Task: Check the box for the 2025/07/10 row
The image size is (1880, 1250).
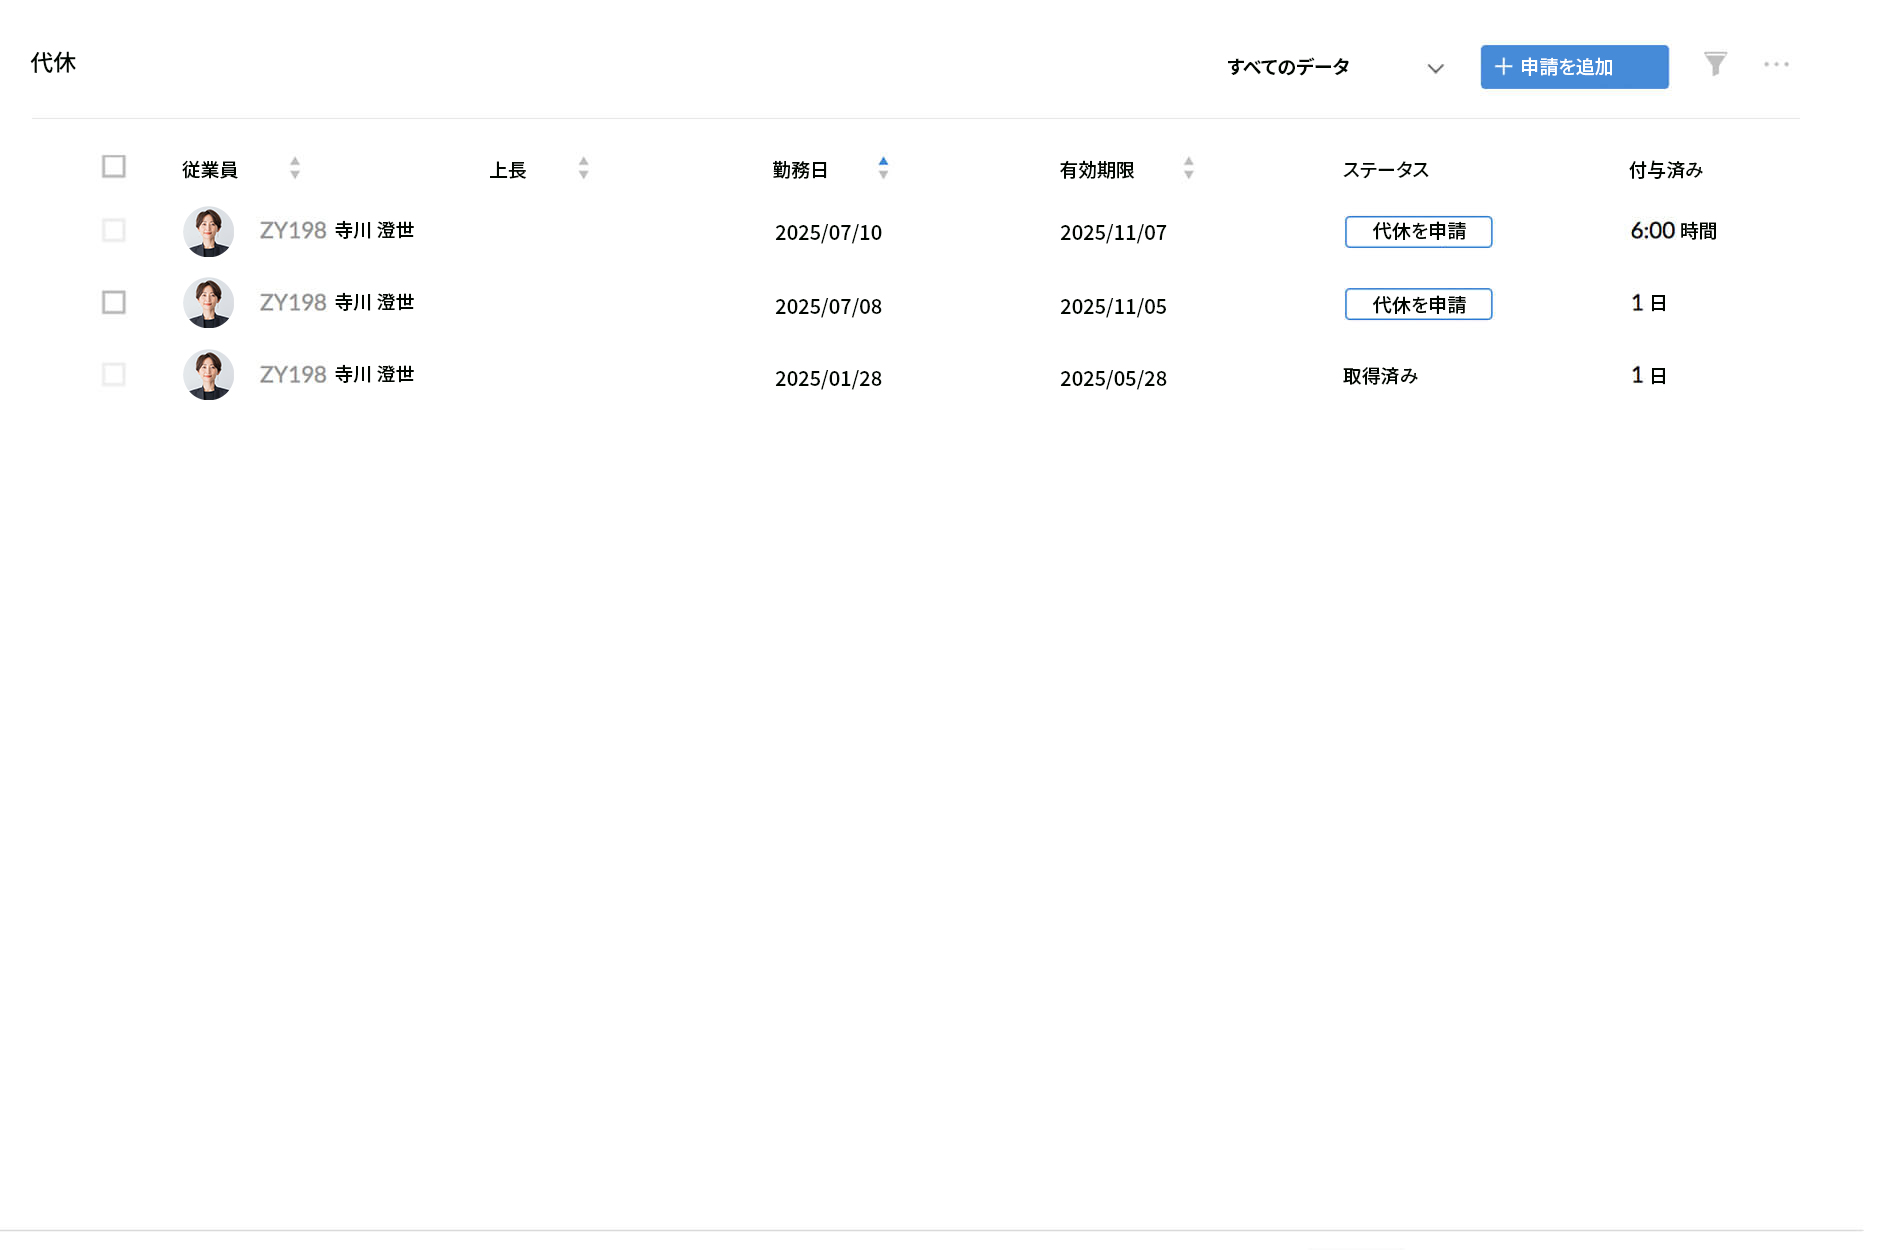Action: (x=113, y=231)
